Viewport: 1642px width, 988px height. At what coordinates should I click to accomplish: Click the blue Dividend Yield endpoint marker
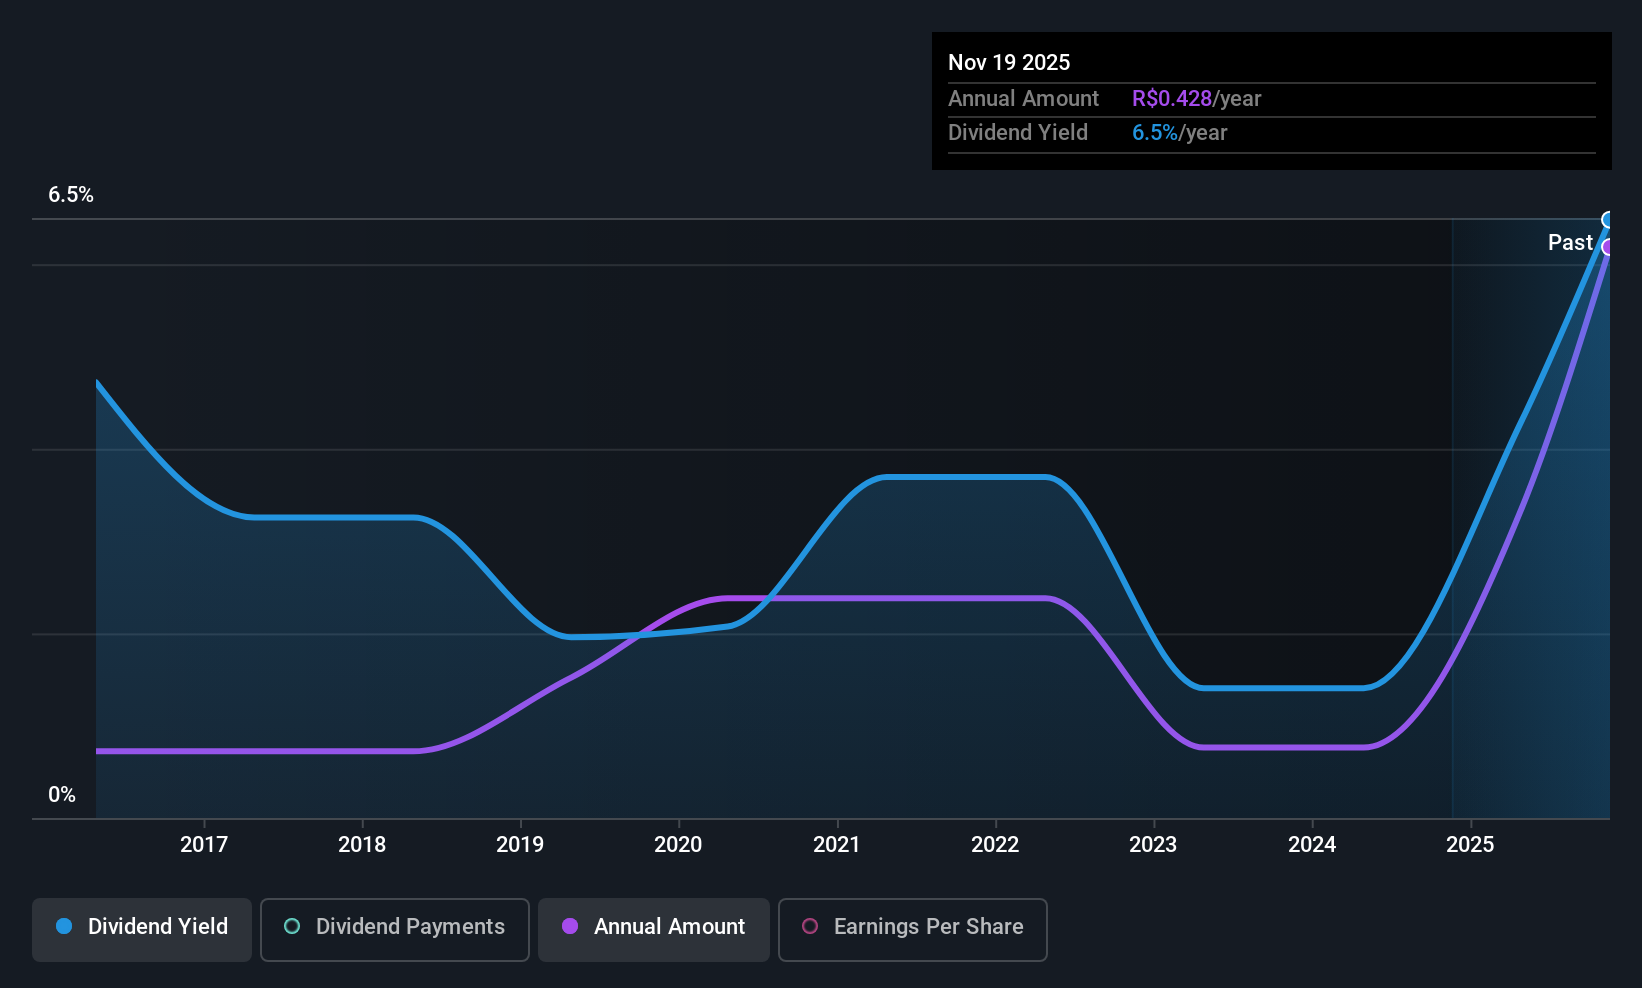pyautogui.click(x=1608, y=220)
